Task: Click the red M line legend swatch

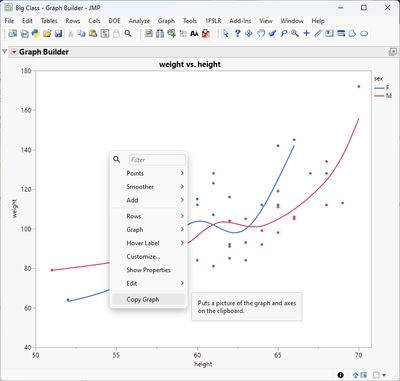Action: (379, 96)
